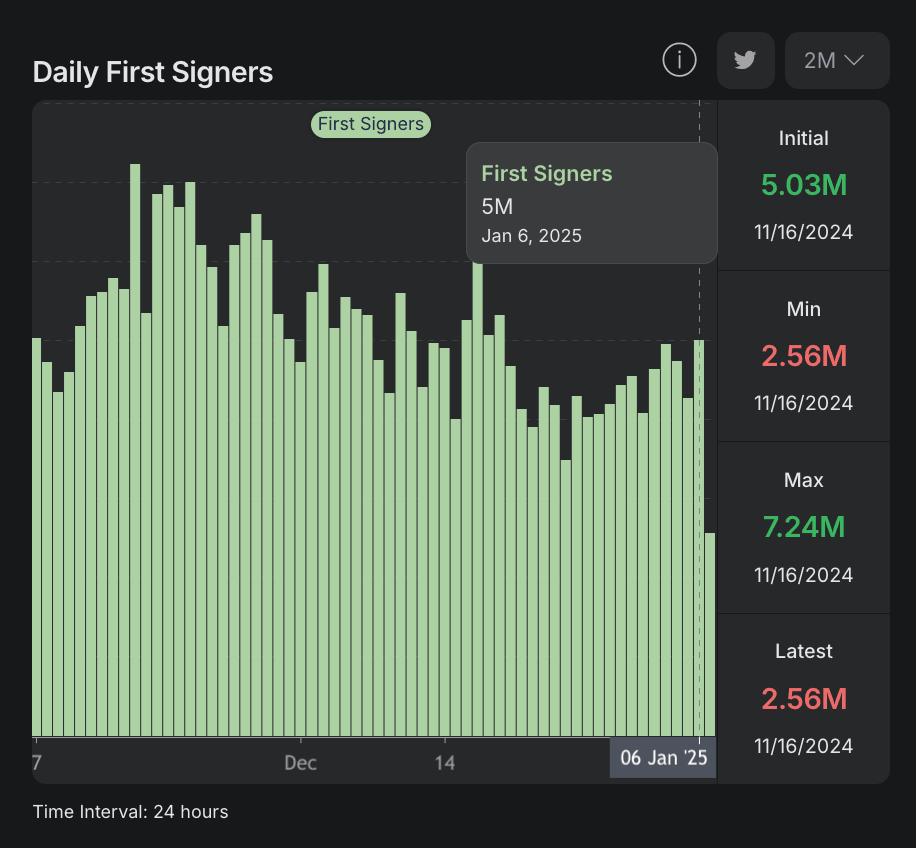The height and width of the screenshot is (848, 916).
Task: Click the Jan 6, 2025 tooltip date
Action: [x=531, y=236]
